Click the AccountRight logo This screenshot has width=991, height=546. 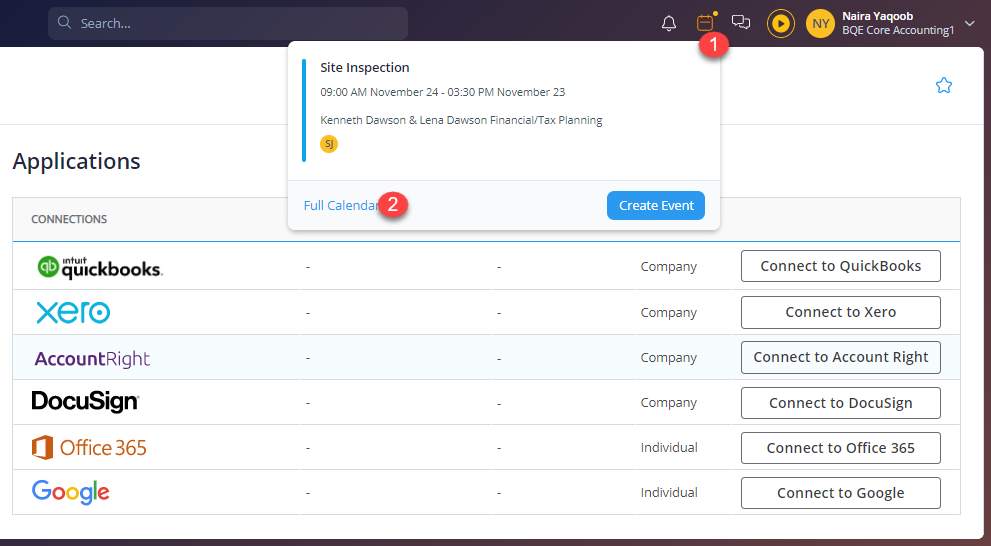point(92,358)
